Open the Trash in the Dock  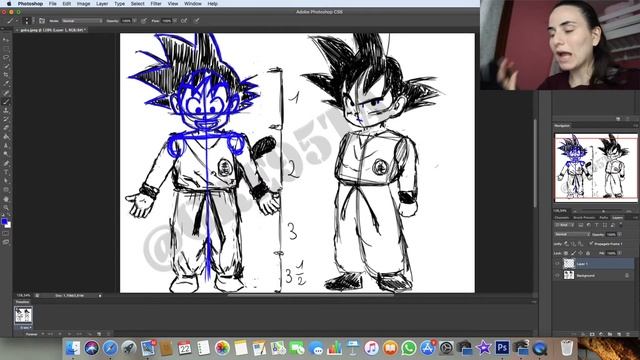point(567,348)
